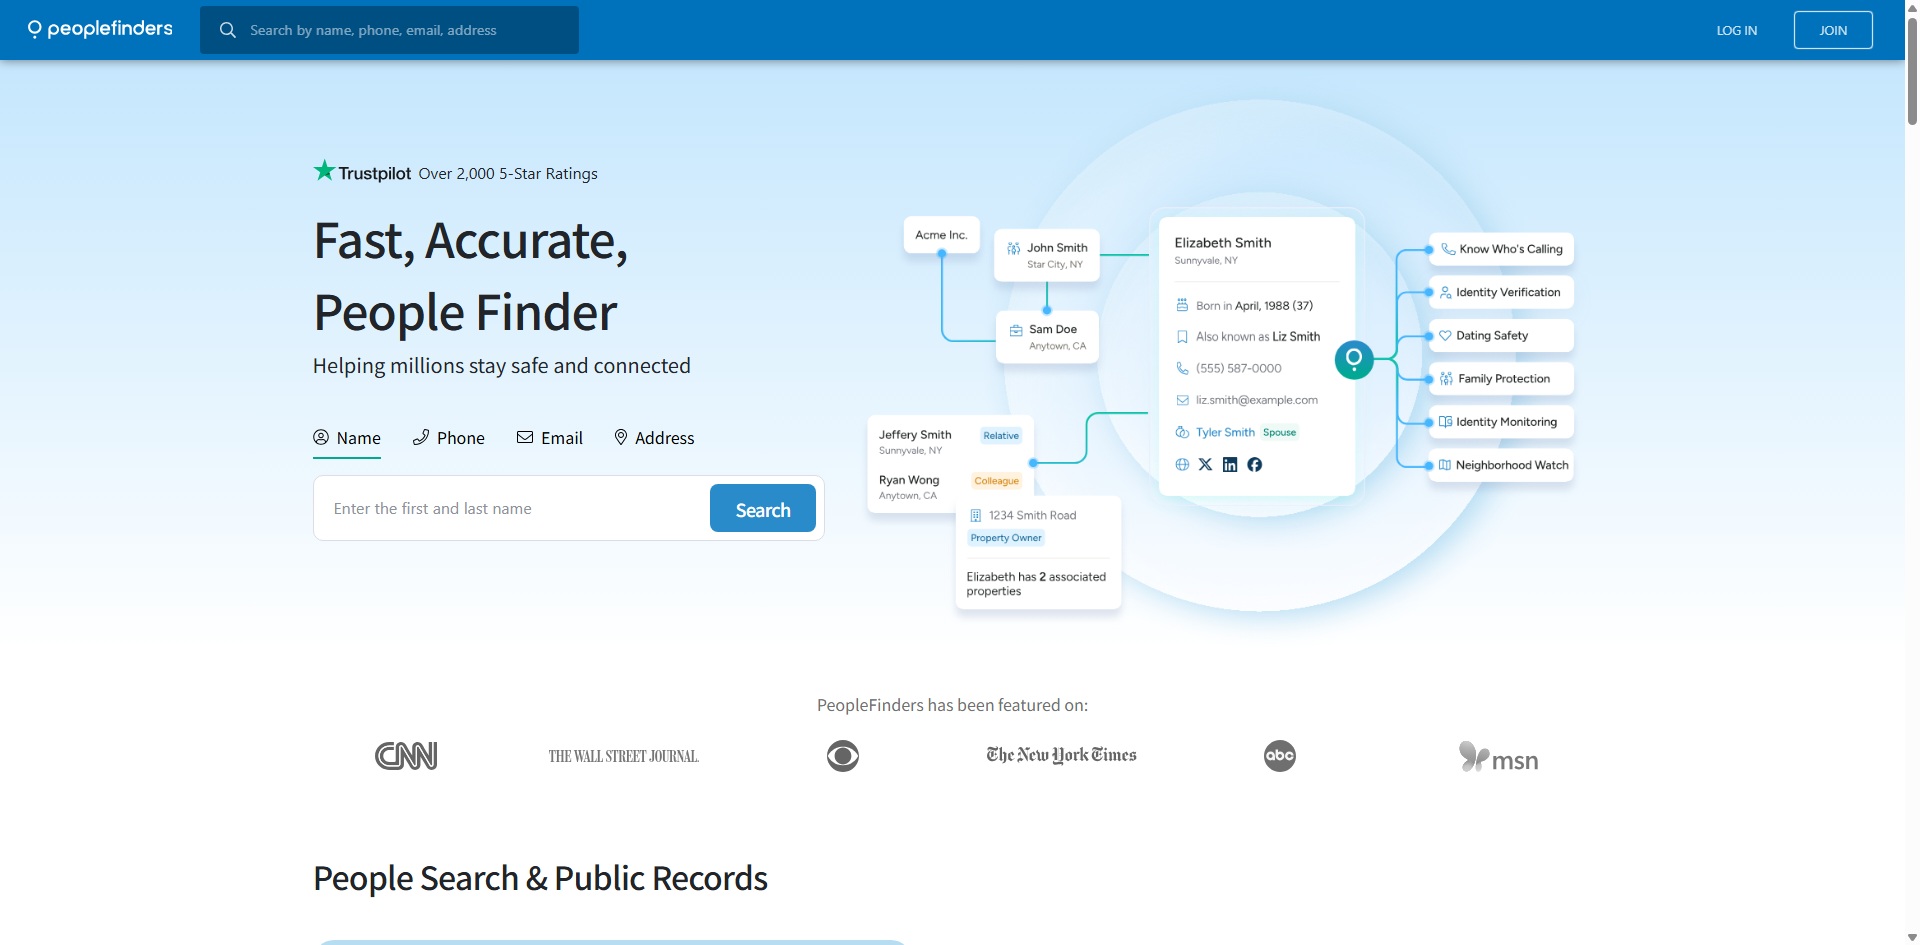Click the Trustpilot star logo

[324, 171]
